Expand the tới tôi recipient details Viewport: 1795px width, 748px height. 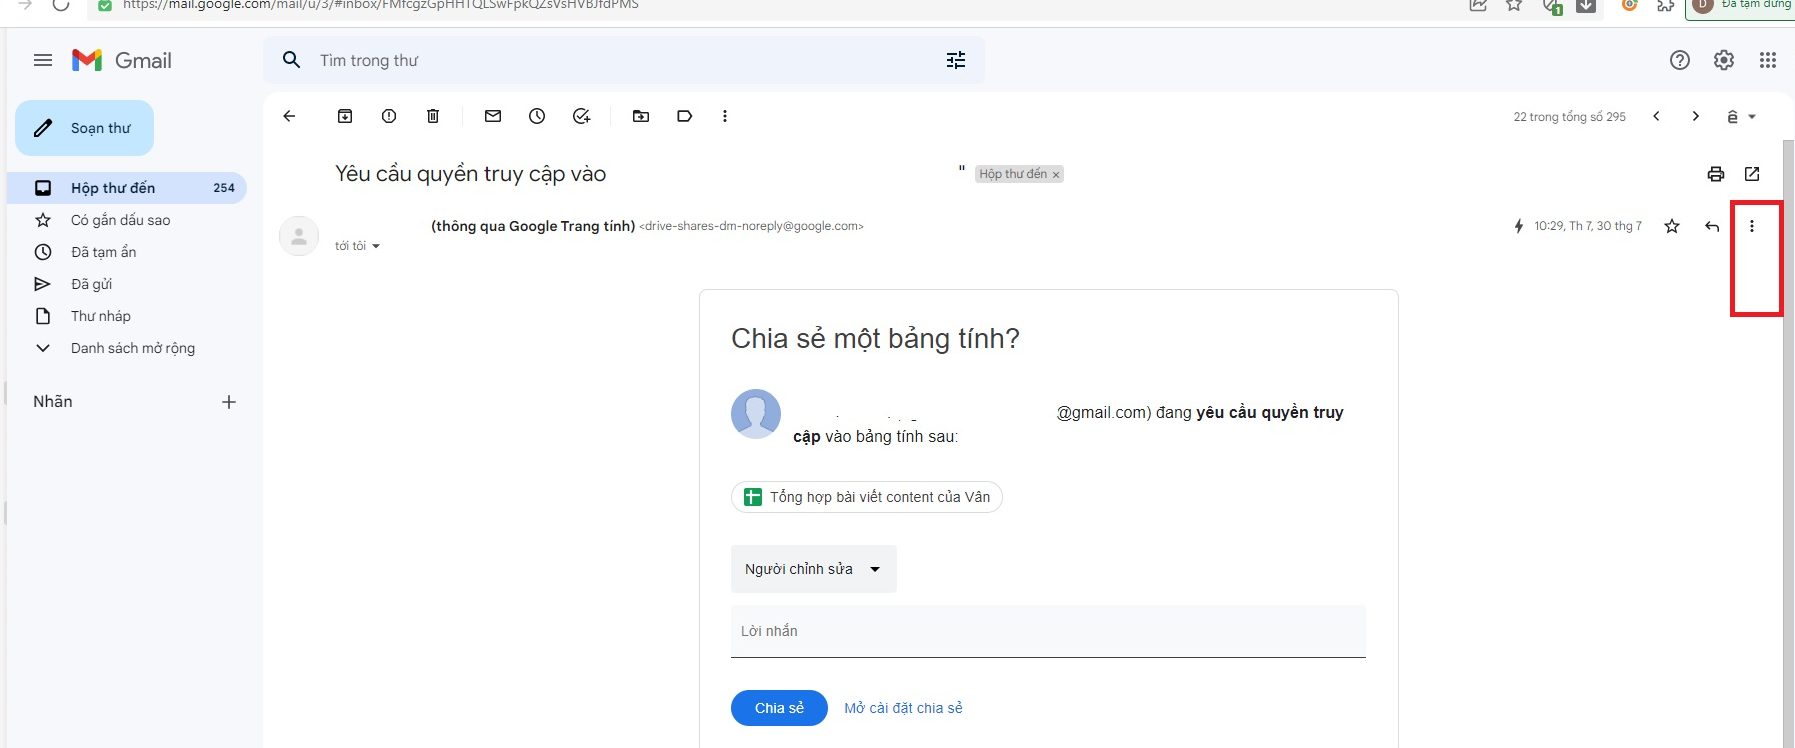(376, 246)
